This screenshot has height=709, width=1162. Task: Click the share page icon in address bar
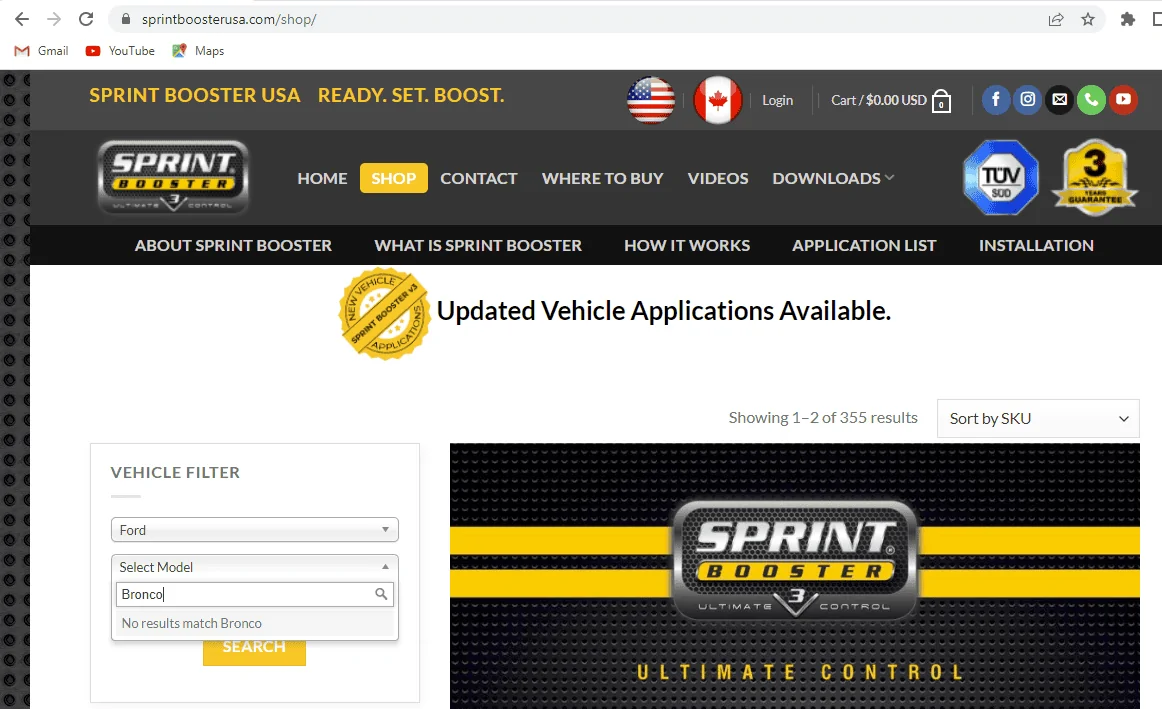click(x=1056, y=19)
